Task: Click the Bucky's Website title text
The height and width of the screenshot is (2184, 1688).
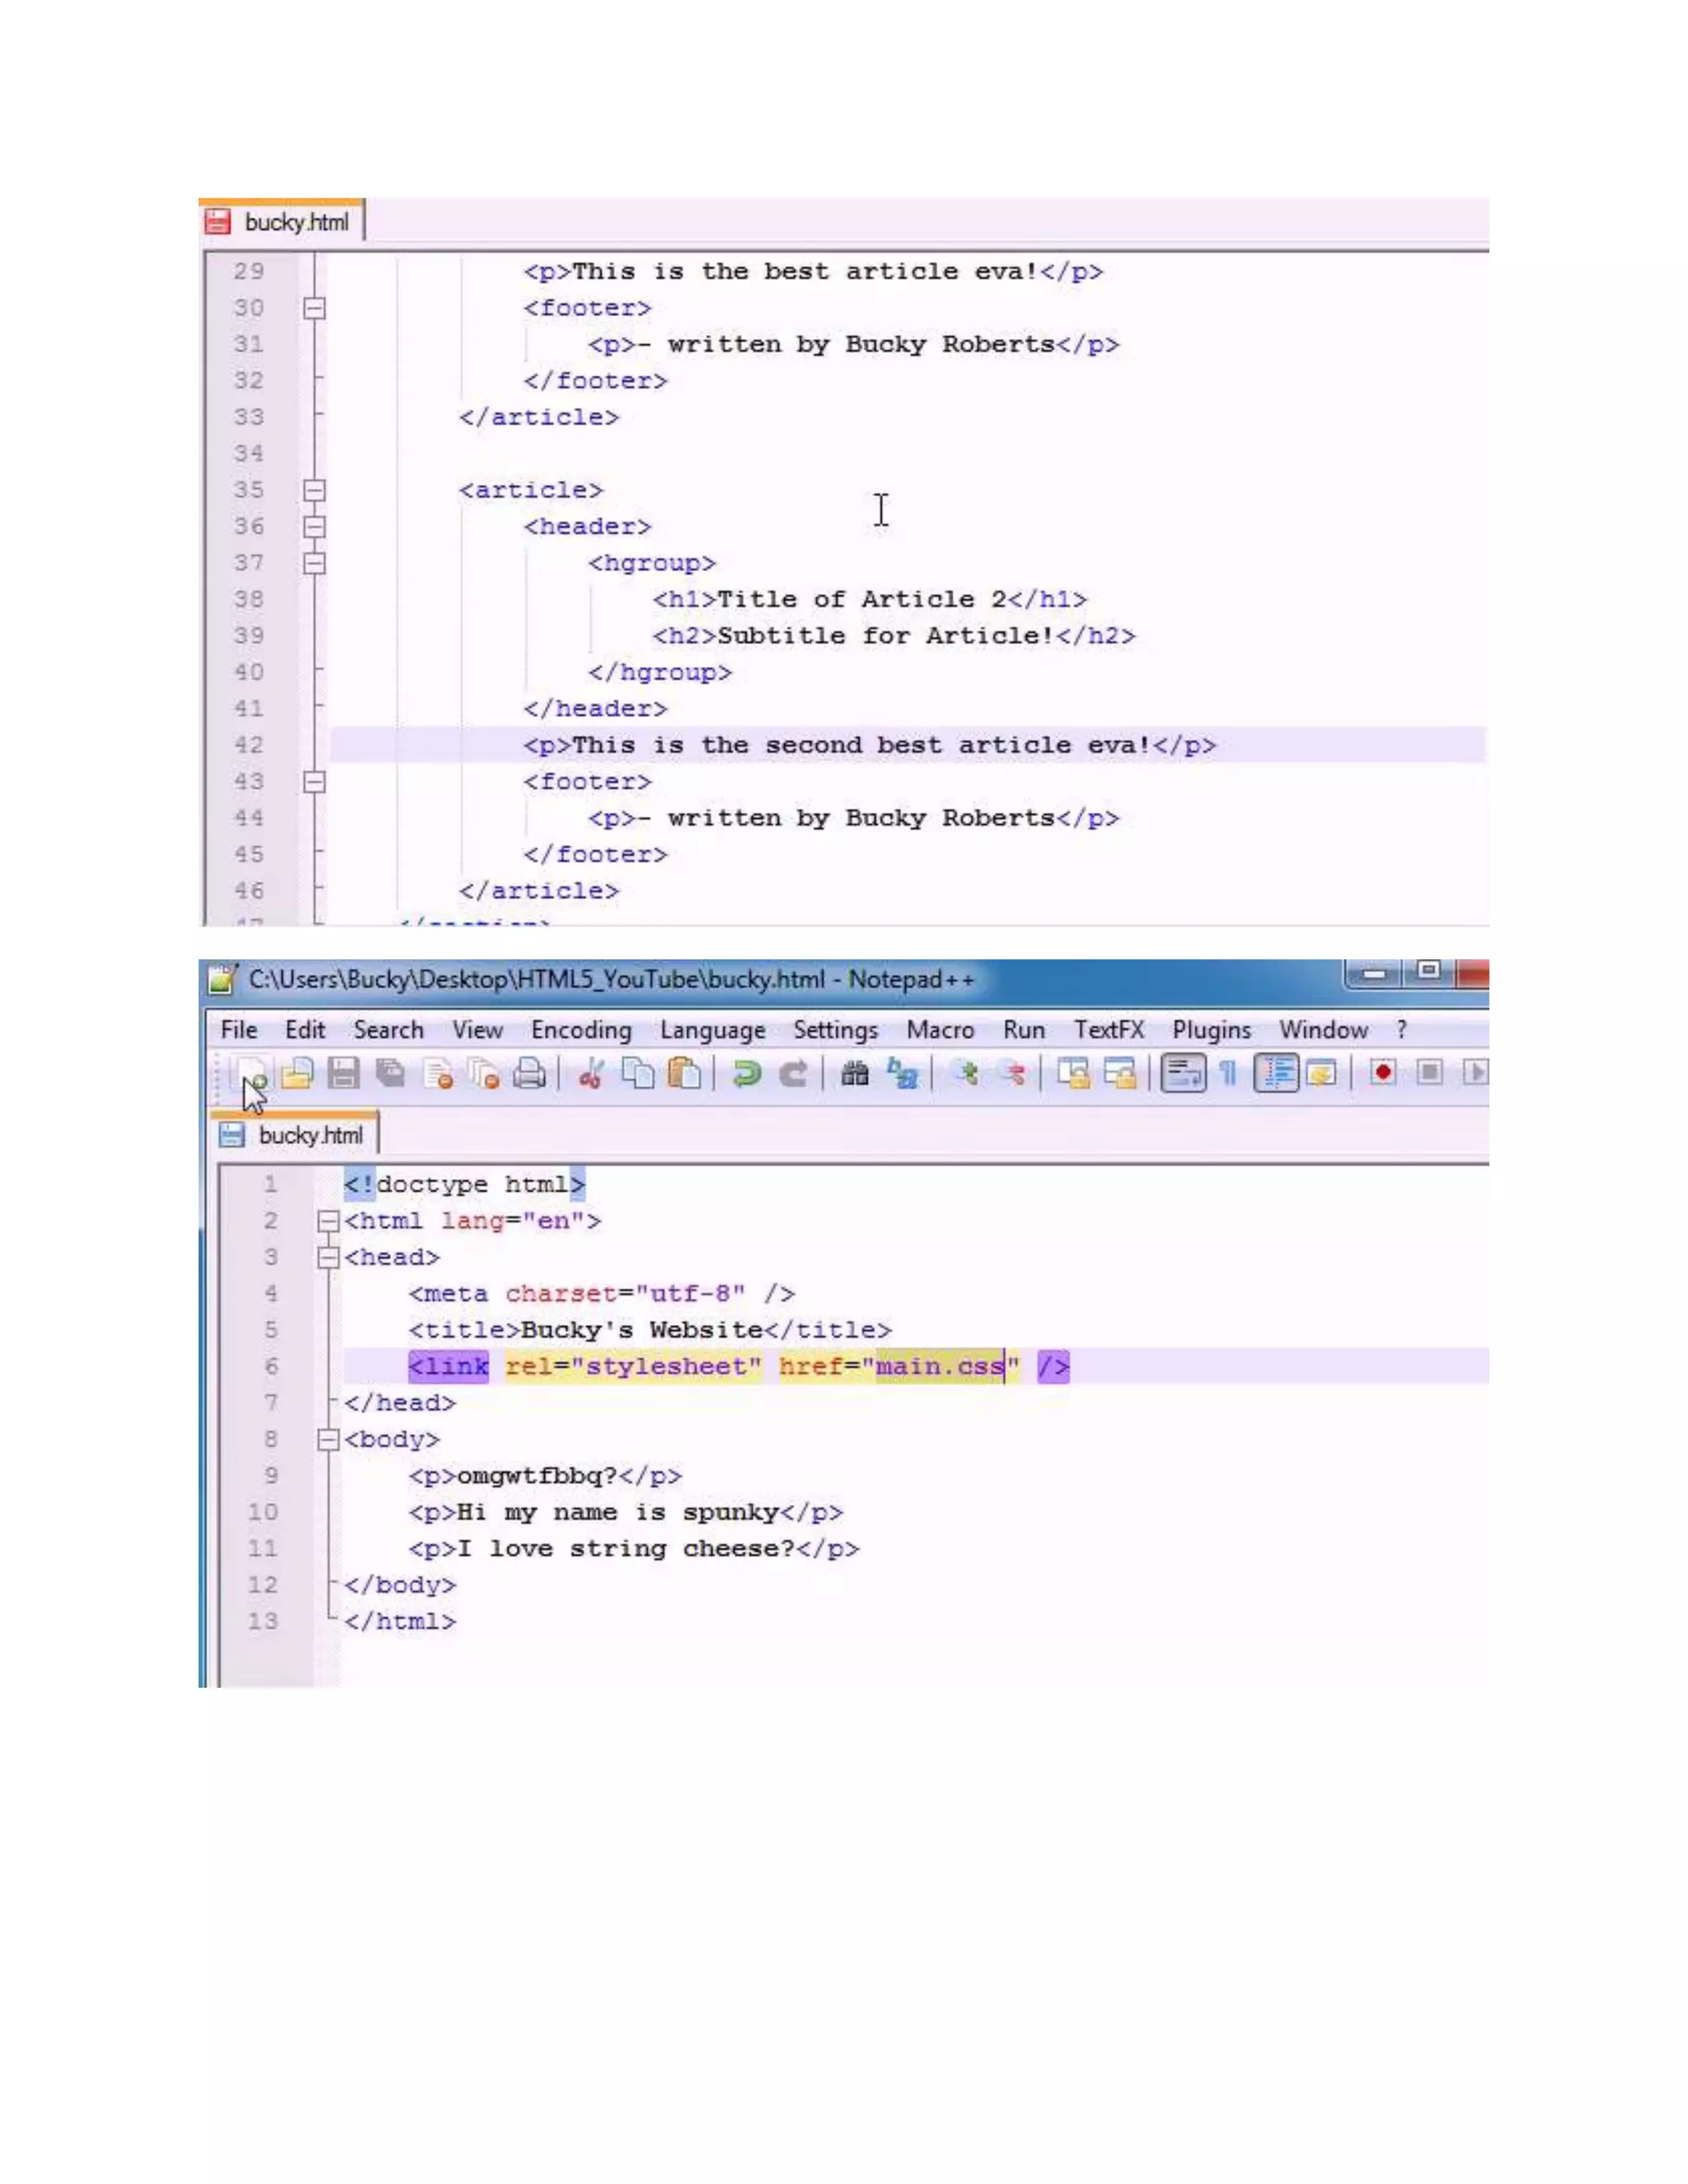Action: pos(642,1330)
